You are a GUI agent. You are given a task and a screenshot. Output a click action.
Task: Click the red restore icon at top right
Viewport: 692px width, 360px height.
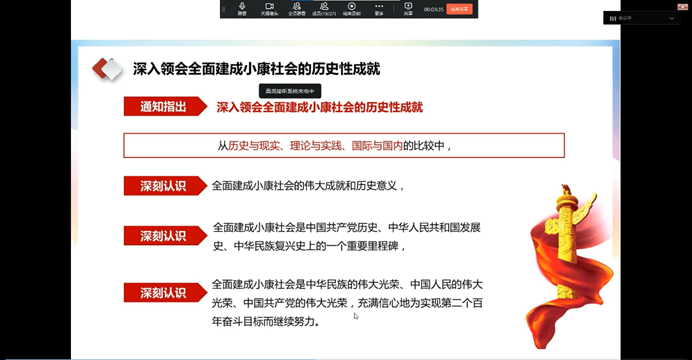[x=682, y=7]
